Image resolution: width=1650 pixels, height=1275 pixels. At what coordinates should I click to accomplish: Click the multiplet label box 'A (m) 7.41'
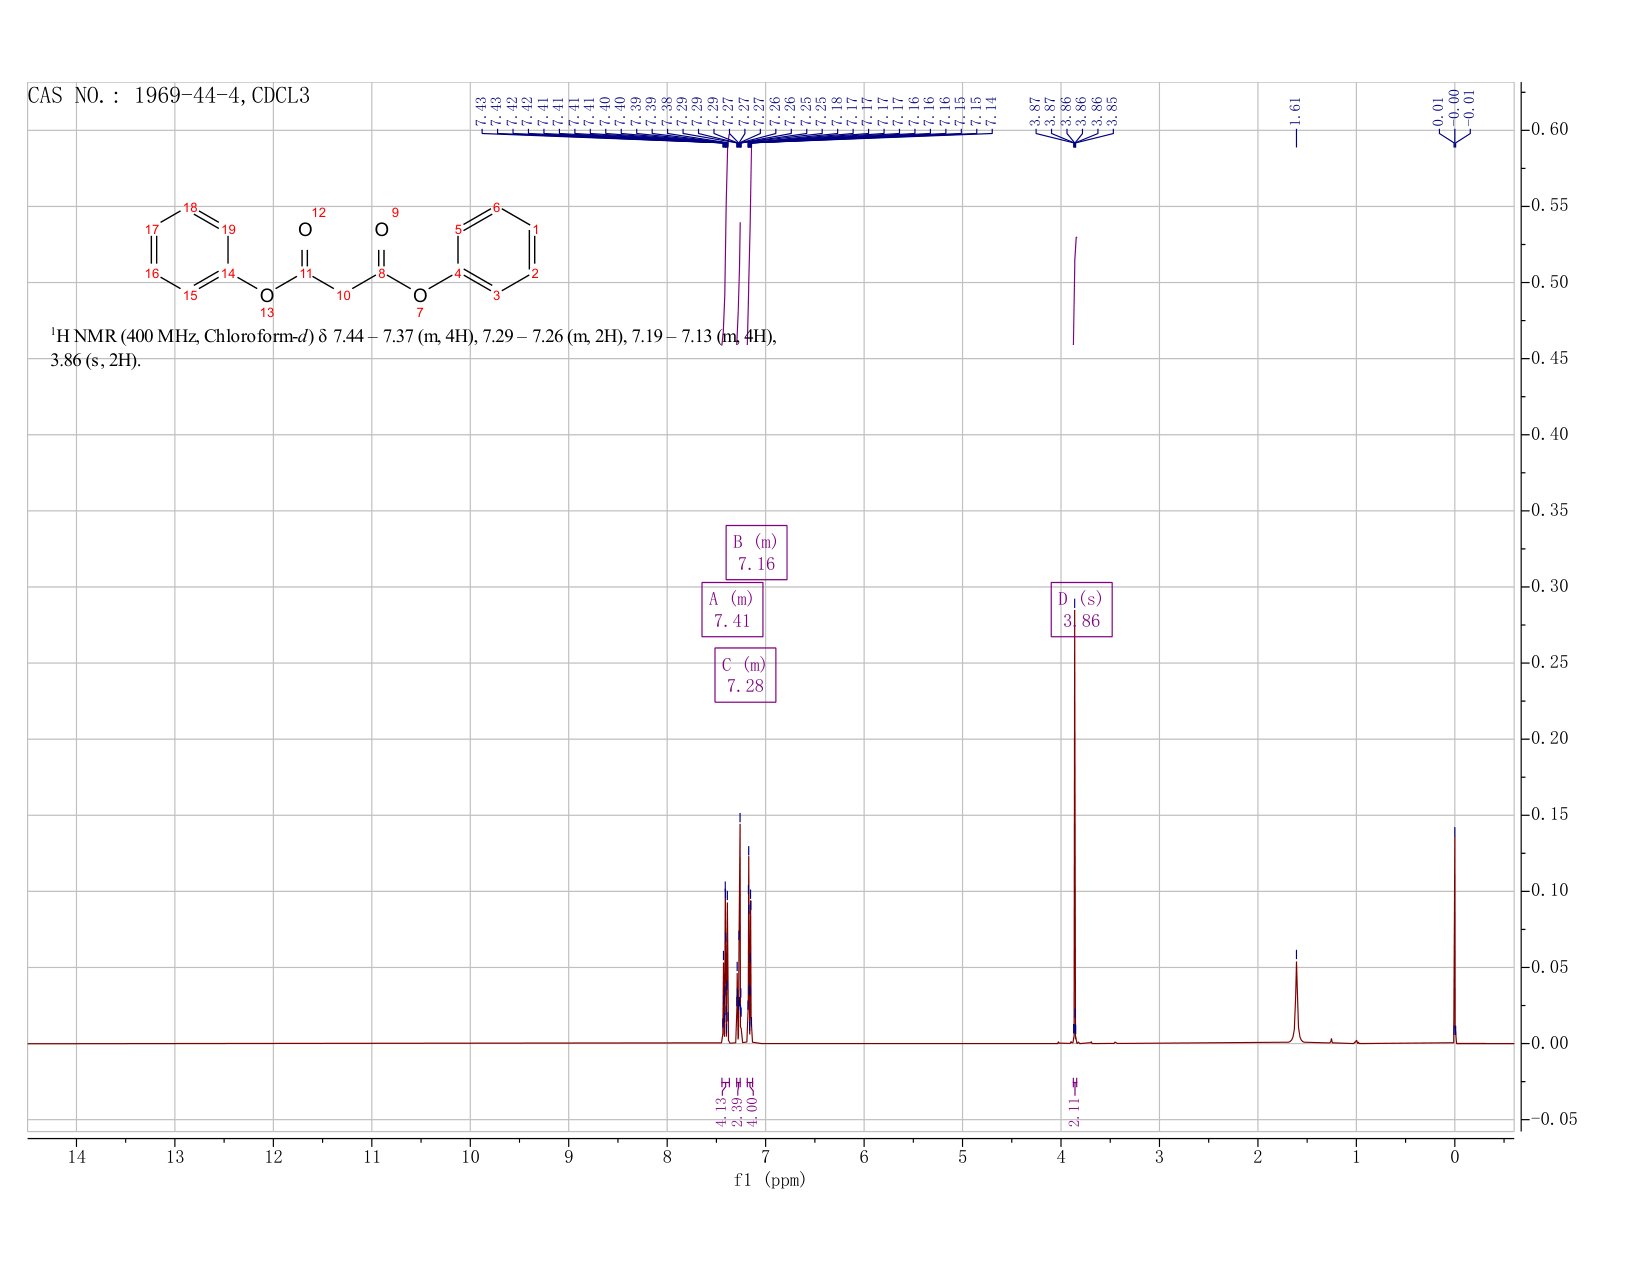pos(732,610)
